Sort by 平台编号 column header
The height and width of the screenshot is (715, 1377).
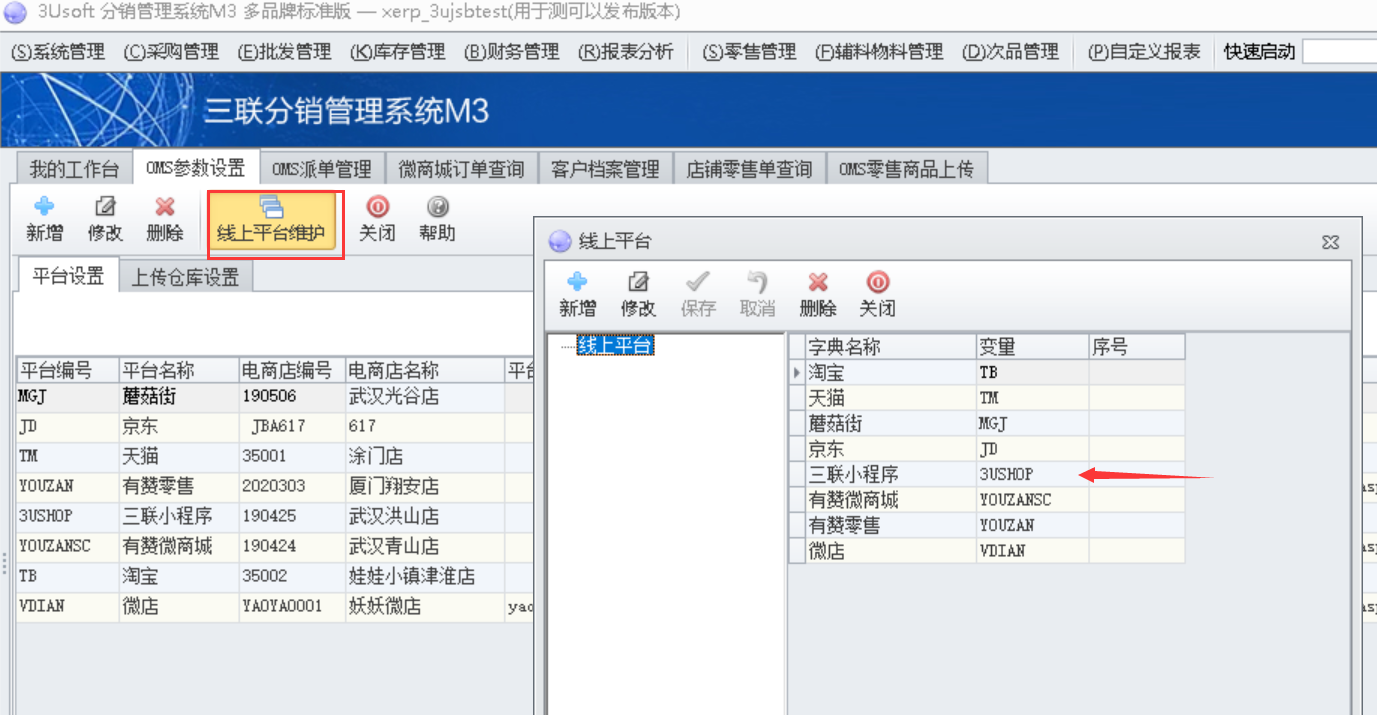(x=68, y=371)
